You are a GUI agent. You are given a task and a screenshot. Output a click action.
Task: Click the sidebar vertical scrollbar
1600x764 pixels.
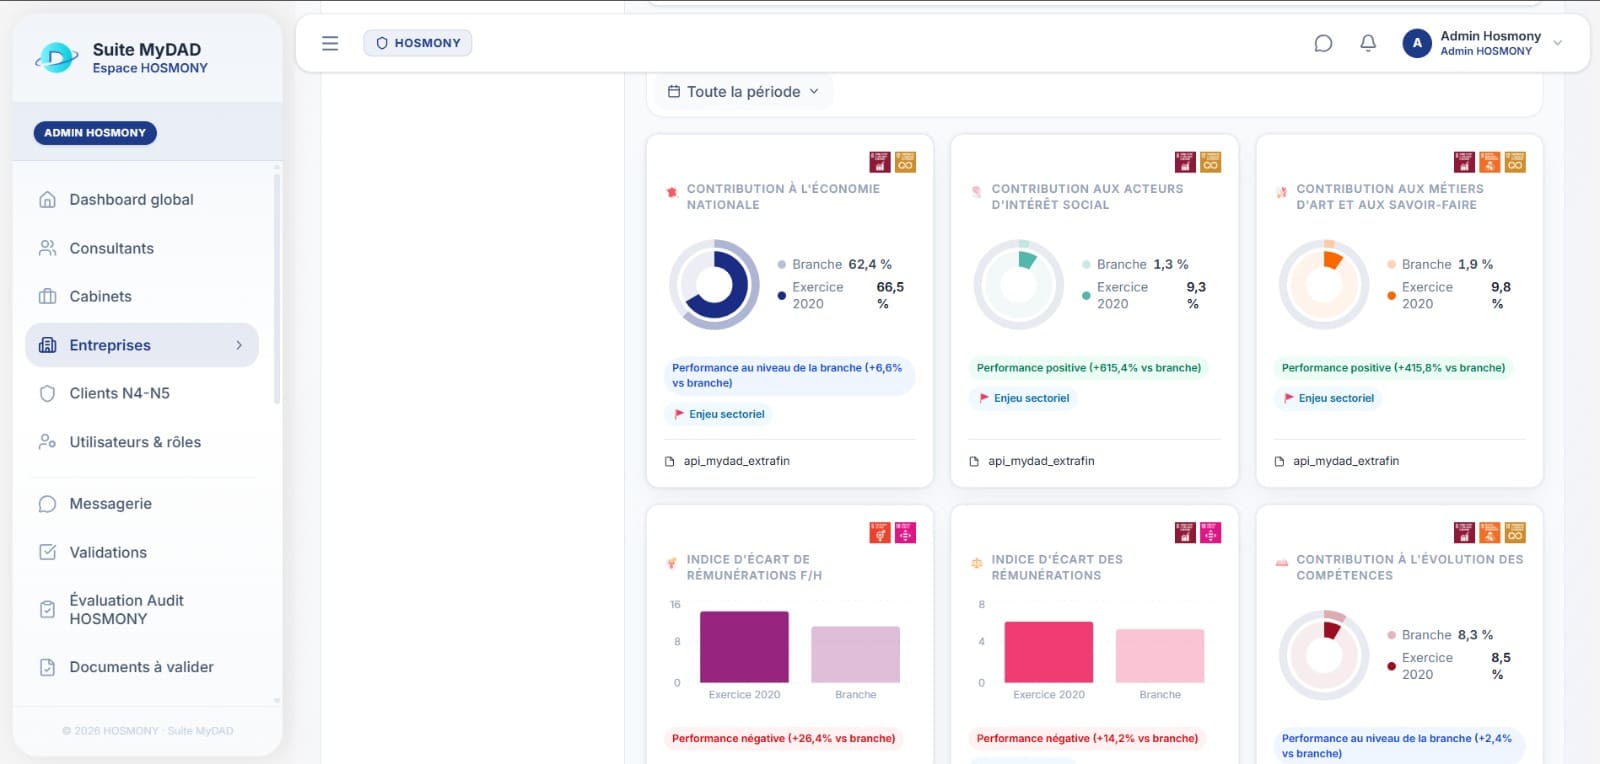(x=276, y=290)
